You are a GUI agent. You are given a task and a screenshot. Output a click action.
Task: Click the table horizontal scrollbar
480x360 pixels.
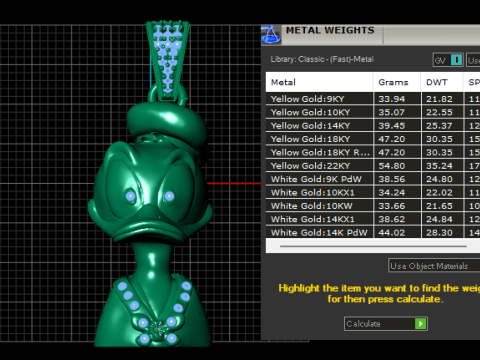[373, 246]
